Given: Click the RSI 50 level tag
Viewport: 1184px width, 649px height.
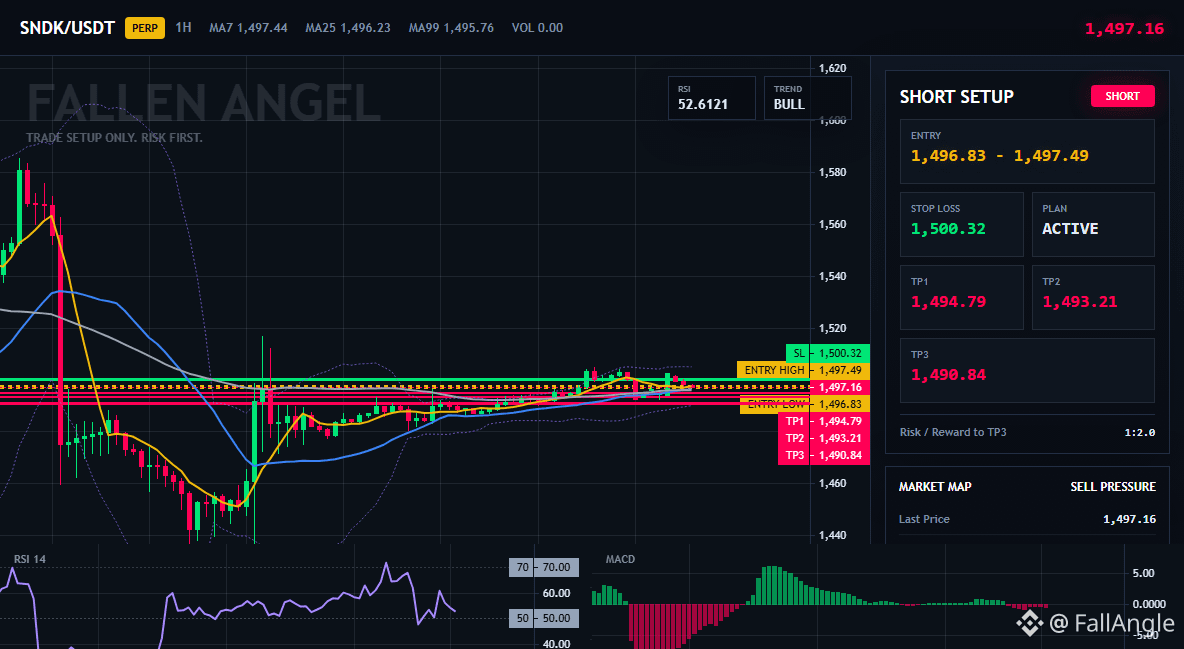Looking at the screenshot, I should (544, 618).
